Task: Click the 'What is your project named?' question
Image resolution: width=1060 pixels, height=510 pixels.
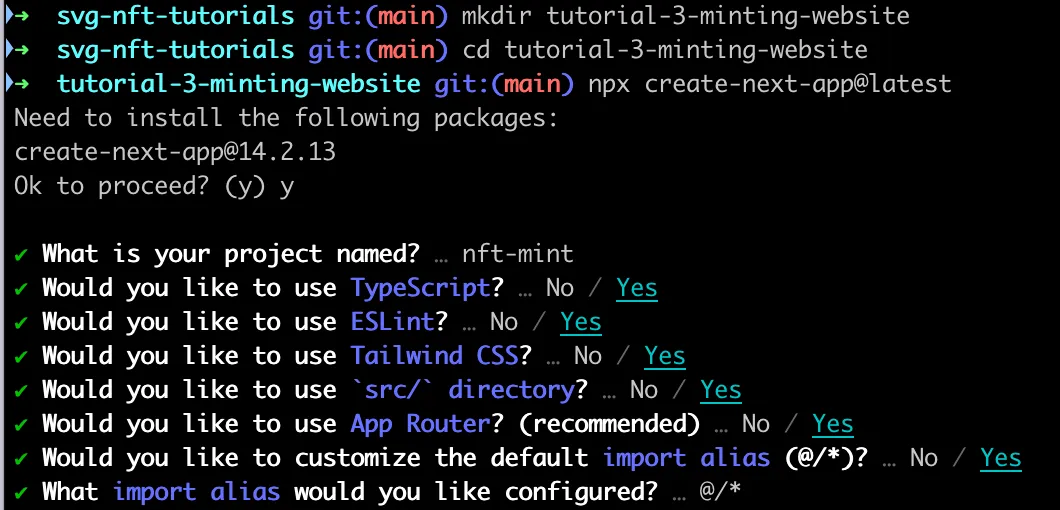Action: [x=231, y=254]
